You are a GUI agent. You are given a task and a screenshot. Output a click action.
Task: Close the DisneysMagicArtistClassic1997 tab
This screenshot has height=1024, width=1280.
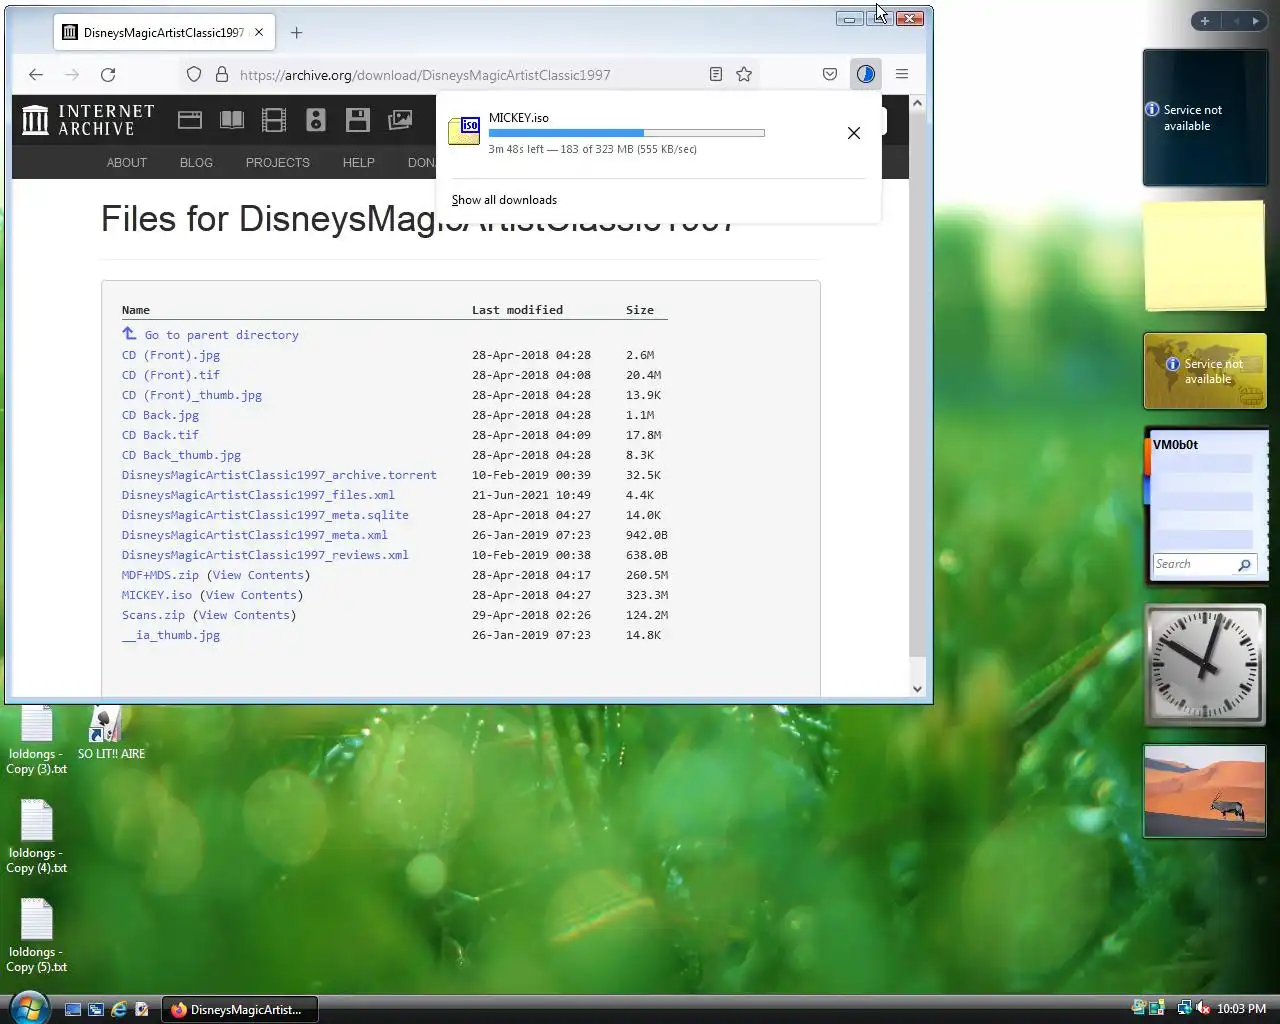point(259,32)
